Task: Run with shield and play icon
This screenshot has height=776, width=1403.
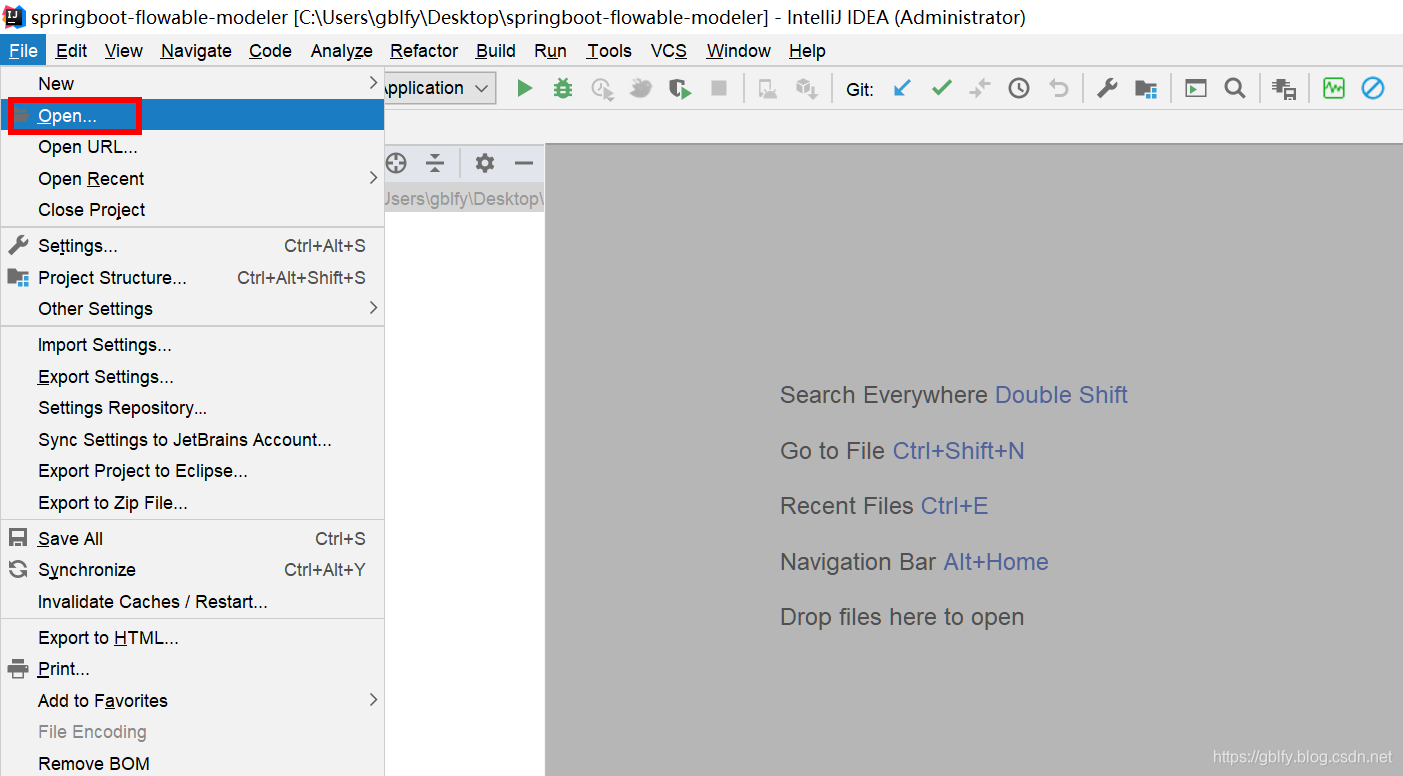Action: pyautogui.click(x=681, y=88)
